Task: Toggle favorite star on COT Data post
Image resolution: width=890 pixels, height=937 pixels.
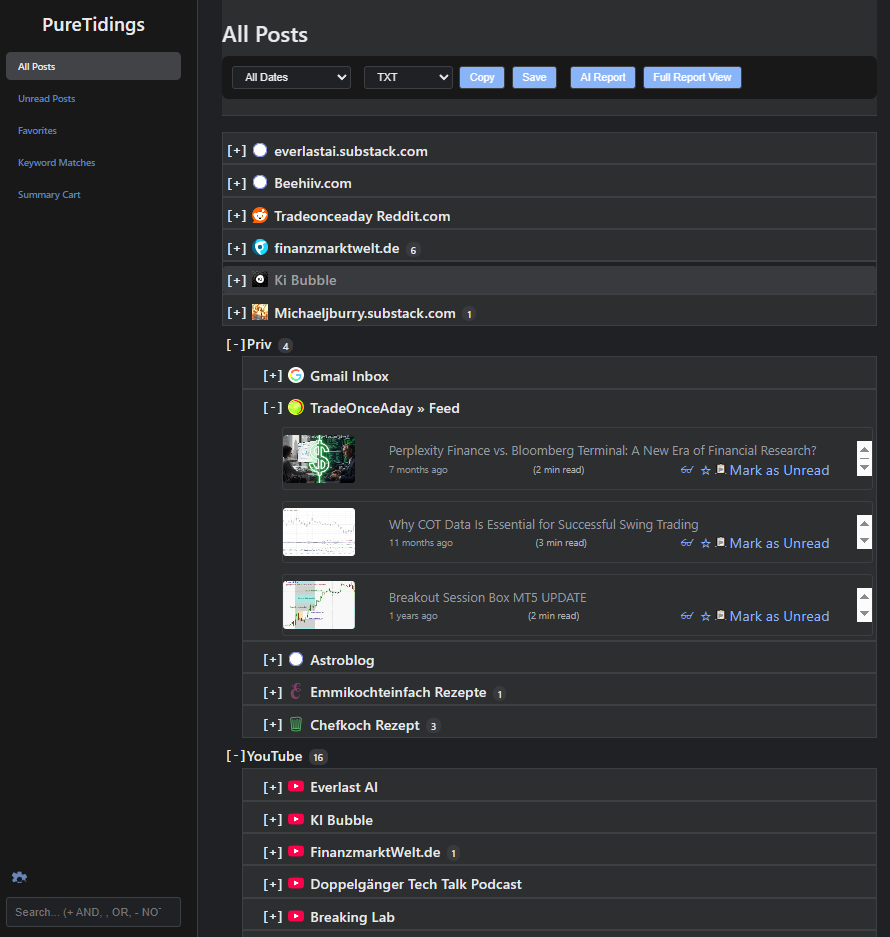Action: pos(705,544)
